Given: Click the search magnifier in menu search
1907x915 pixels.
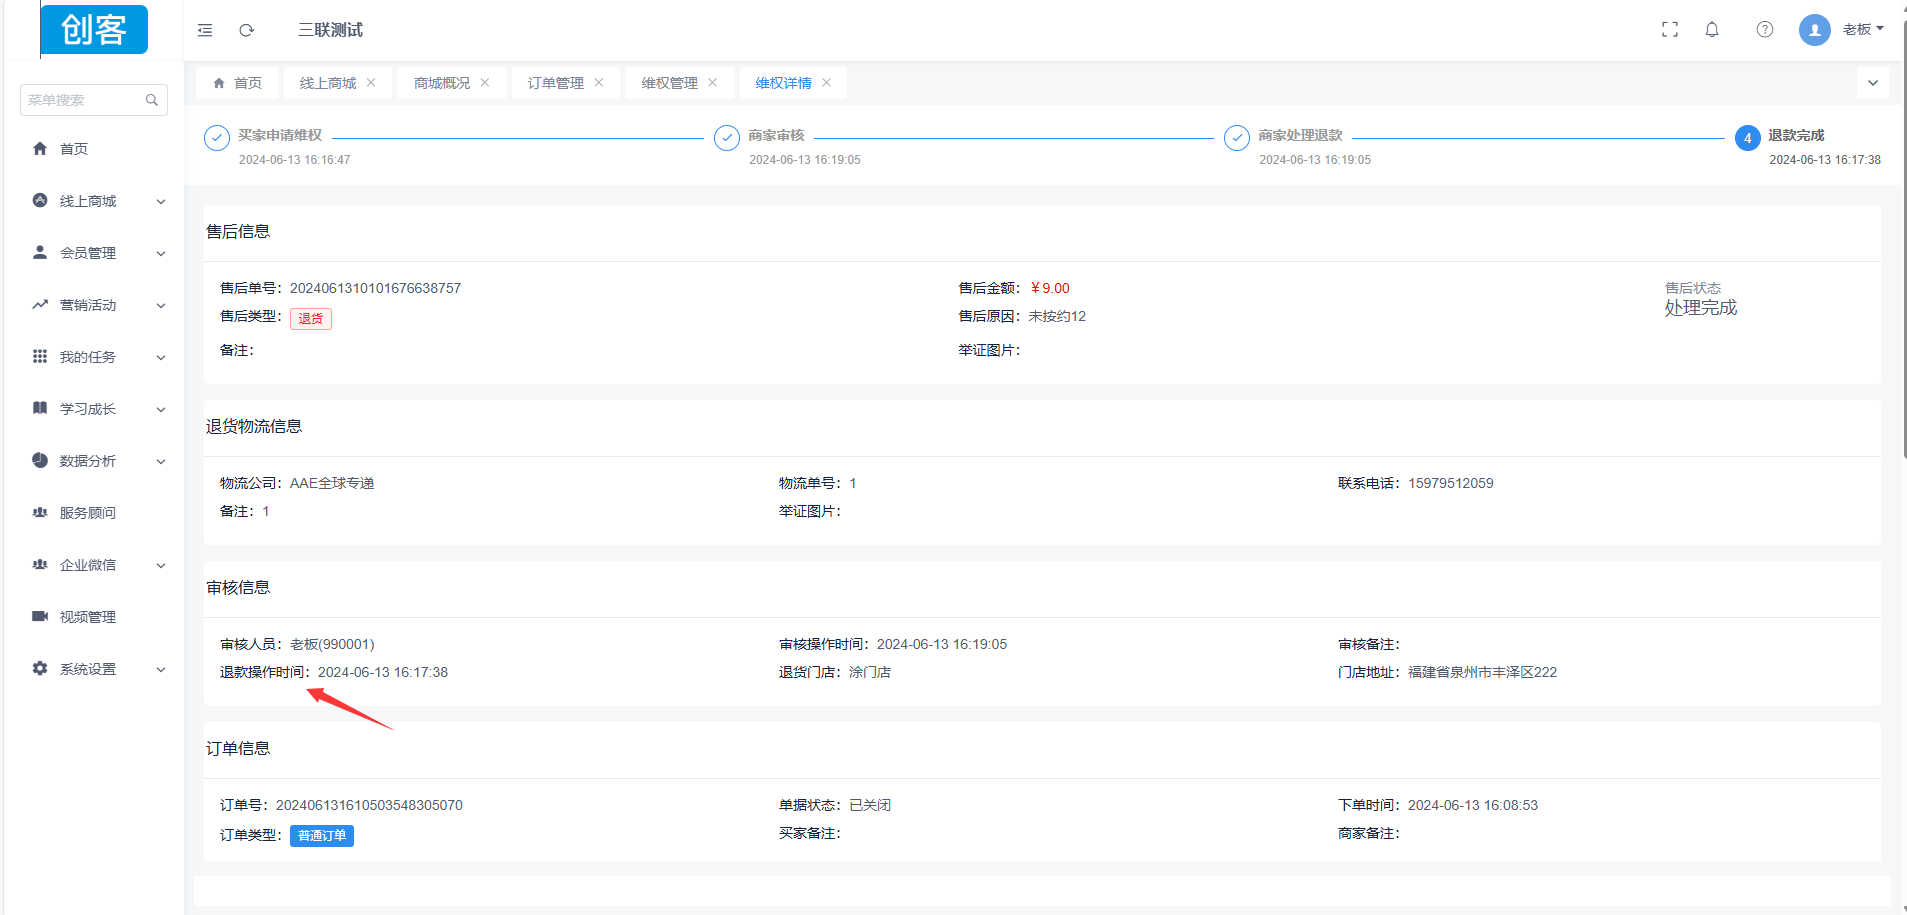Looking at the screenshot, I should coord(152,100).
